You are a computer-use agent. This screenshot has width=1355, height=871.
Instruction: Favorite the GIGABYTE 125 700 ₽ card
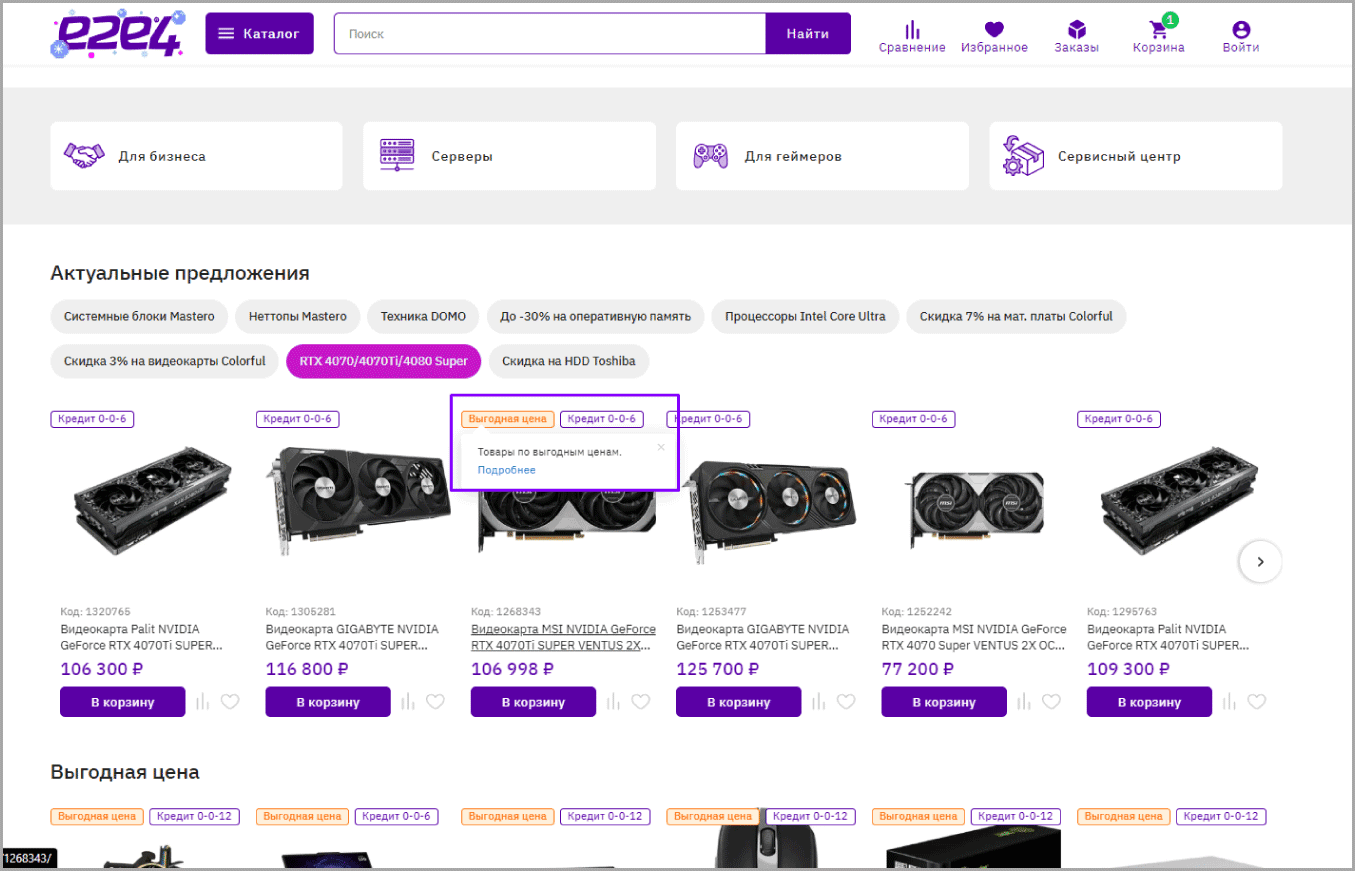pos(846,702)
